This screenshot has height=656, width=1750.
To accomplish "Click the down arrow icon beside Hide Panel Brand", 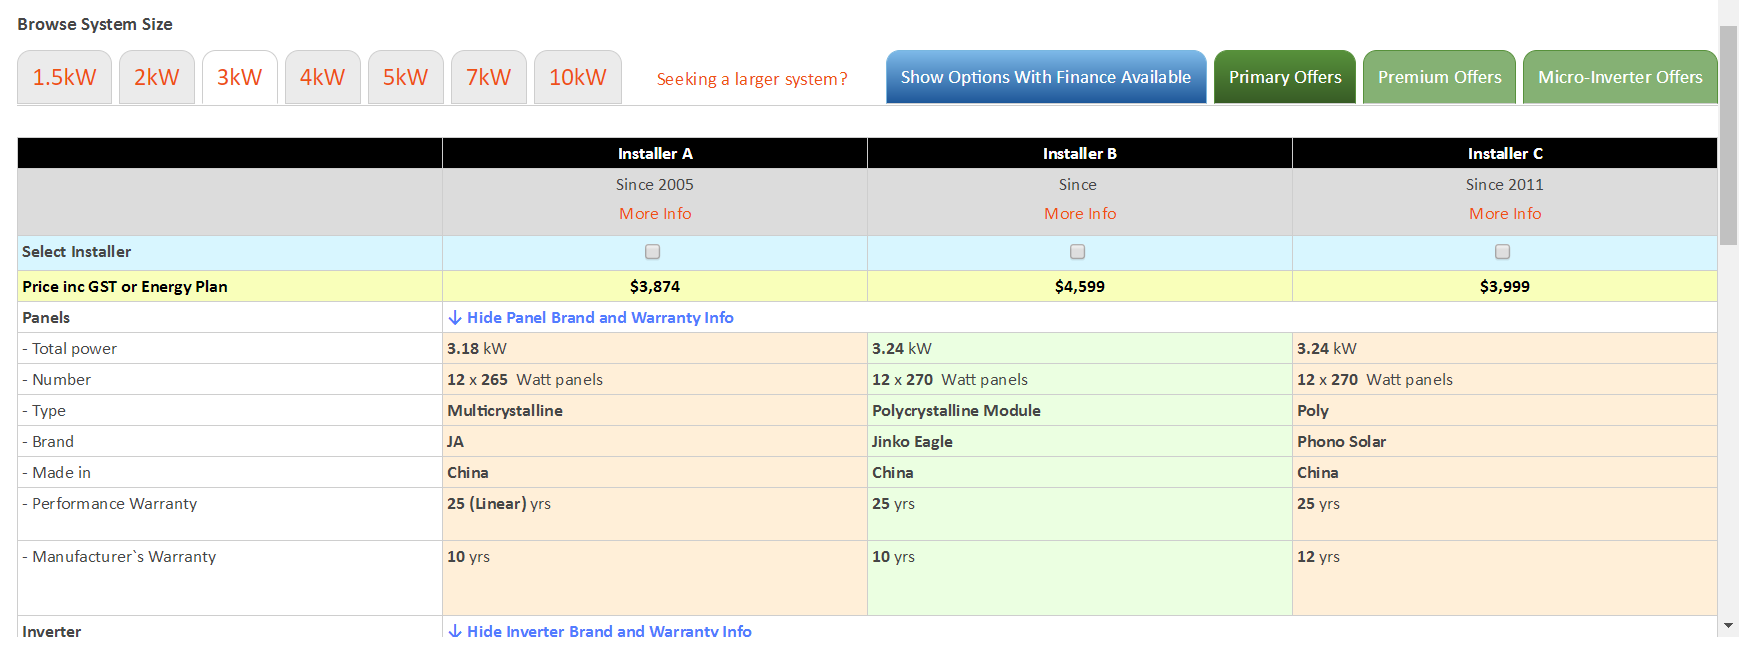I will [455, 317].
